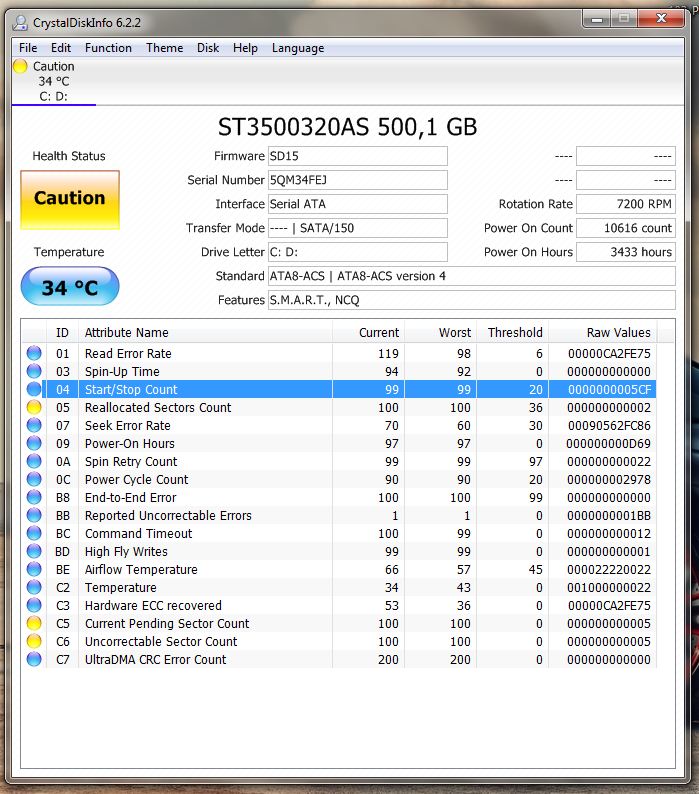Click blue status icon for Airflow Temperature
The image size is (699, 794).
34,569
